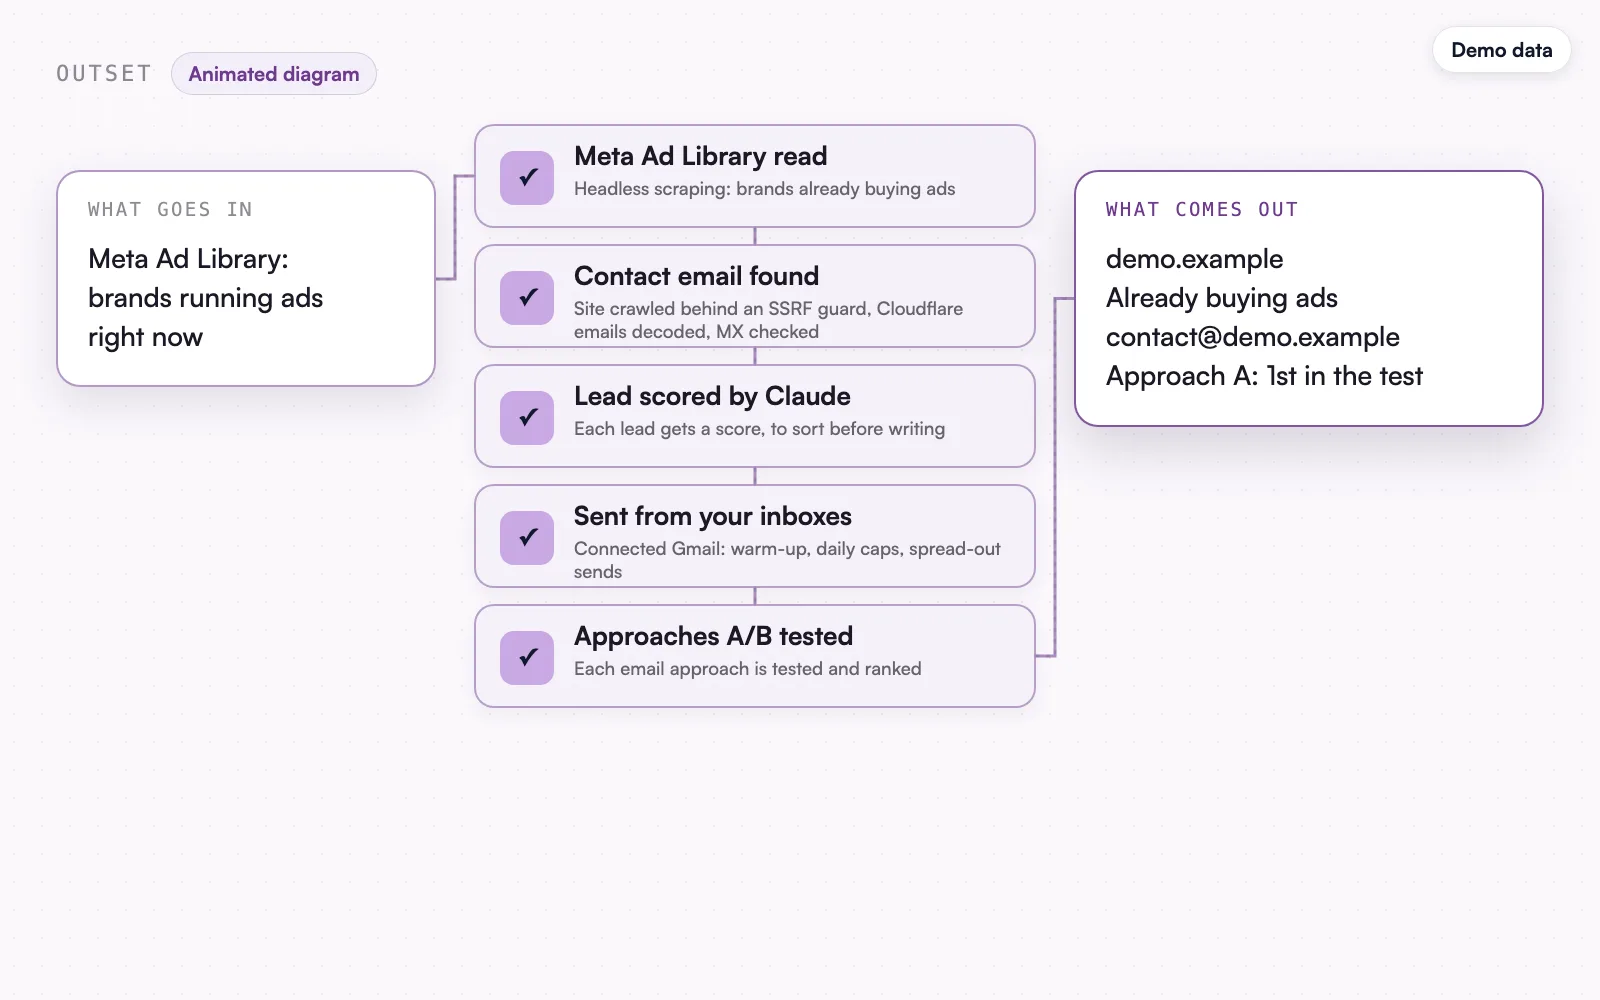Select the 'Contact email found' heading
This screenshot has height=1000, width=1600.
coord(697,276)
